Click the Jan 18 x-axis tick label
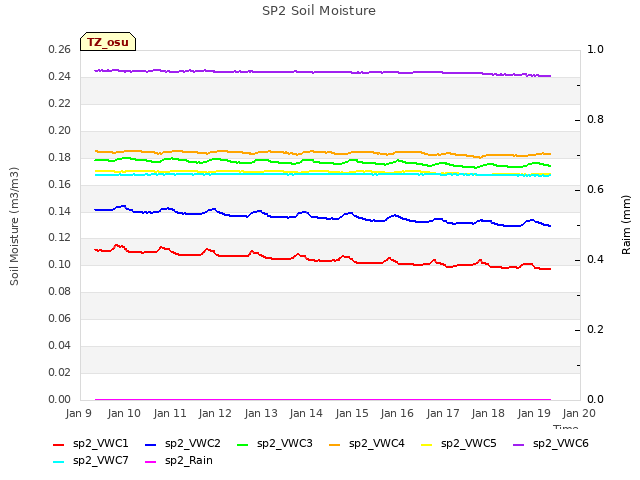Screen dimensions: 640x480 point(488,413)
